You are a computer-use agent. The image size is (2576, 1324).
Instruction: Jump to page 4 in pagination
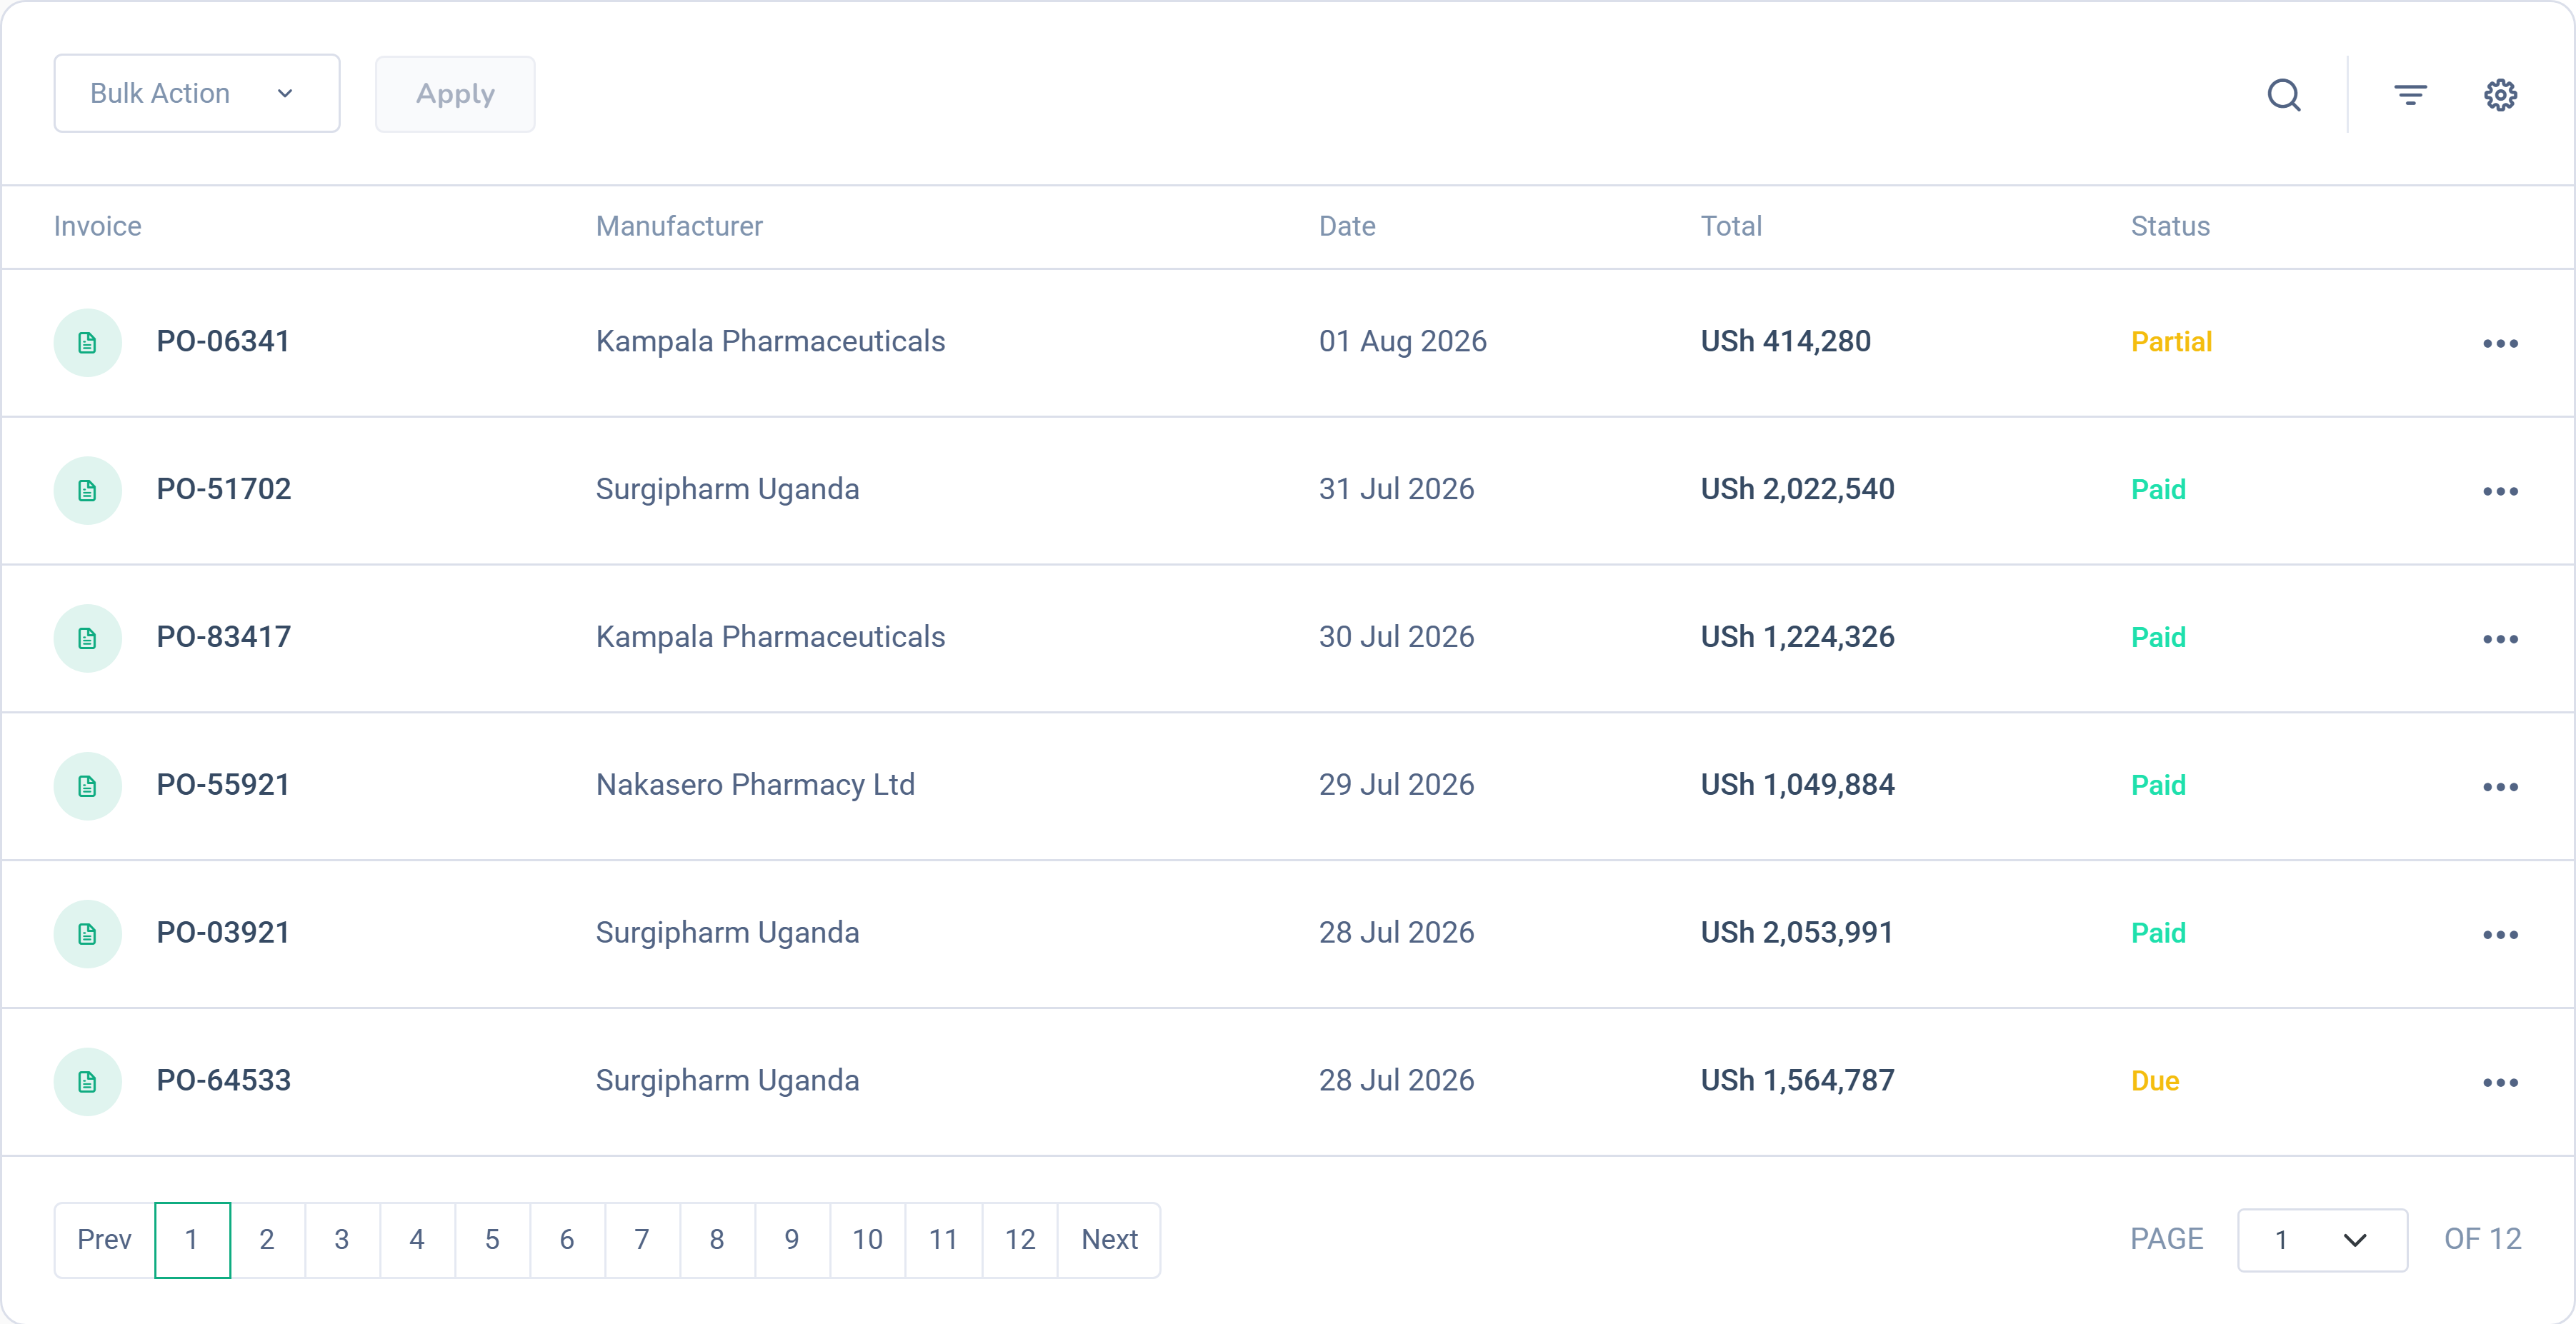(x=417, y=1240)
